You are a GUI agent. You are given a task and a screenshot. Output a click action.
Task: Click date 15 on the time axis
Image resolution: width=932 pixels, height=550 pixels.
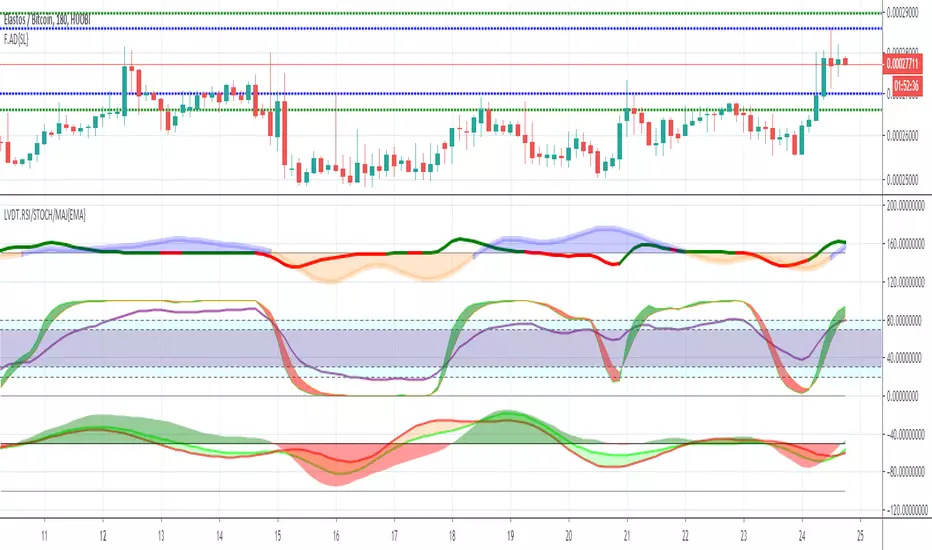click(278, 536)
